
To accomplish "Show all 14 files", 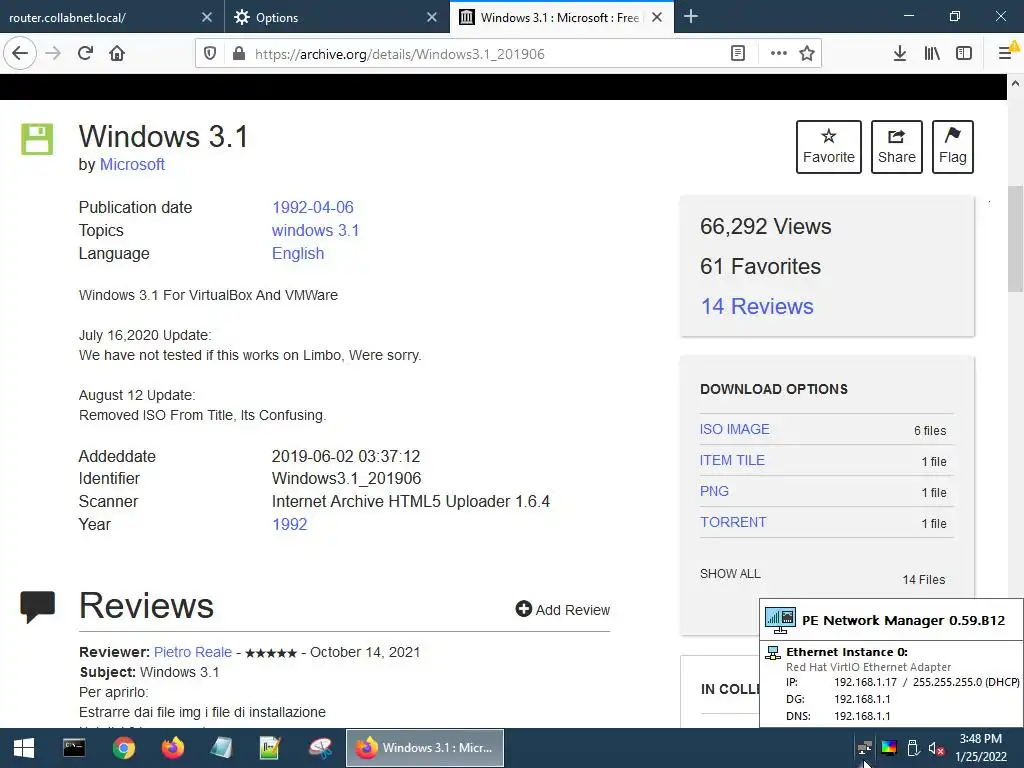I will coord(730,573).
